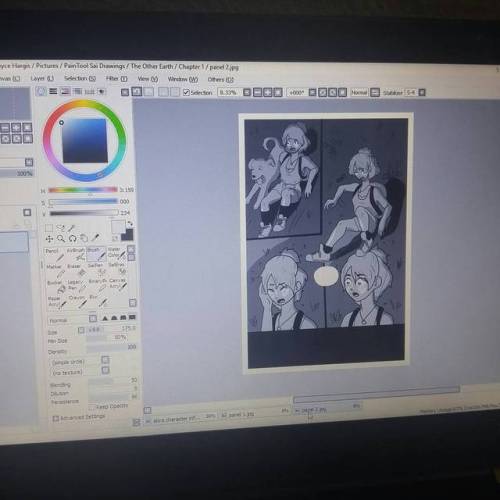Select the Pencil tool
The width and height of the screenshot is (500, 500).
coord(55,255)
